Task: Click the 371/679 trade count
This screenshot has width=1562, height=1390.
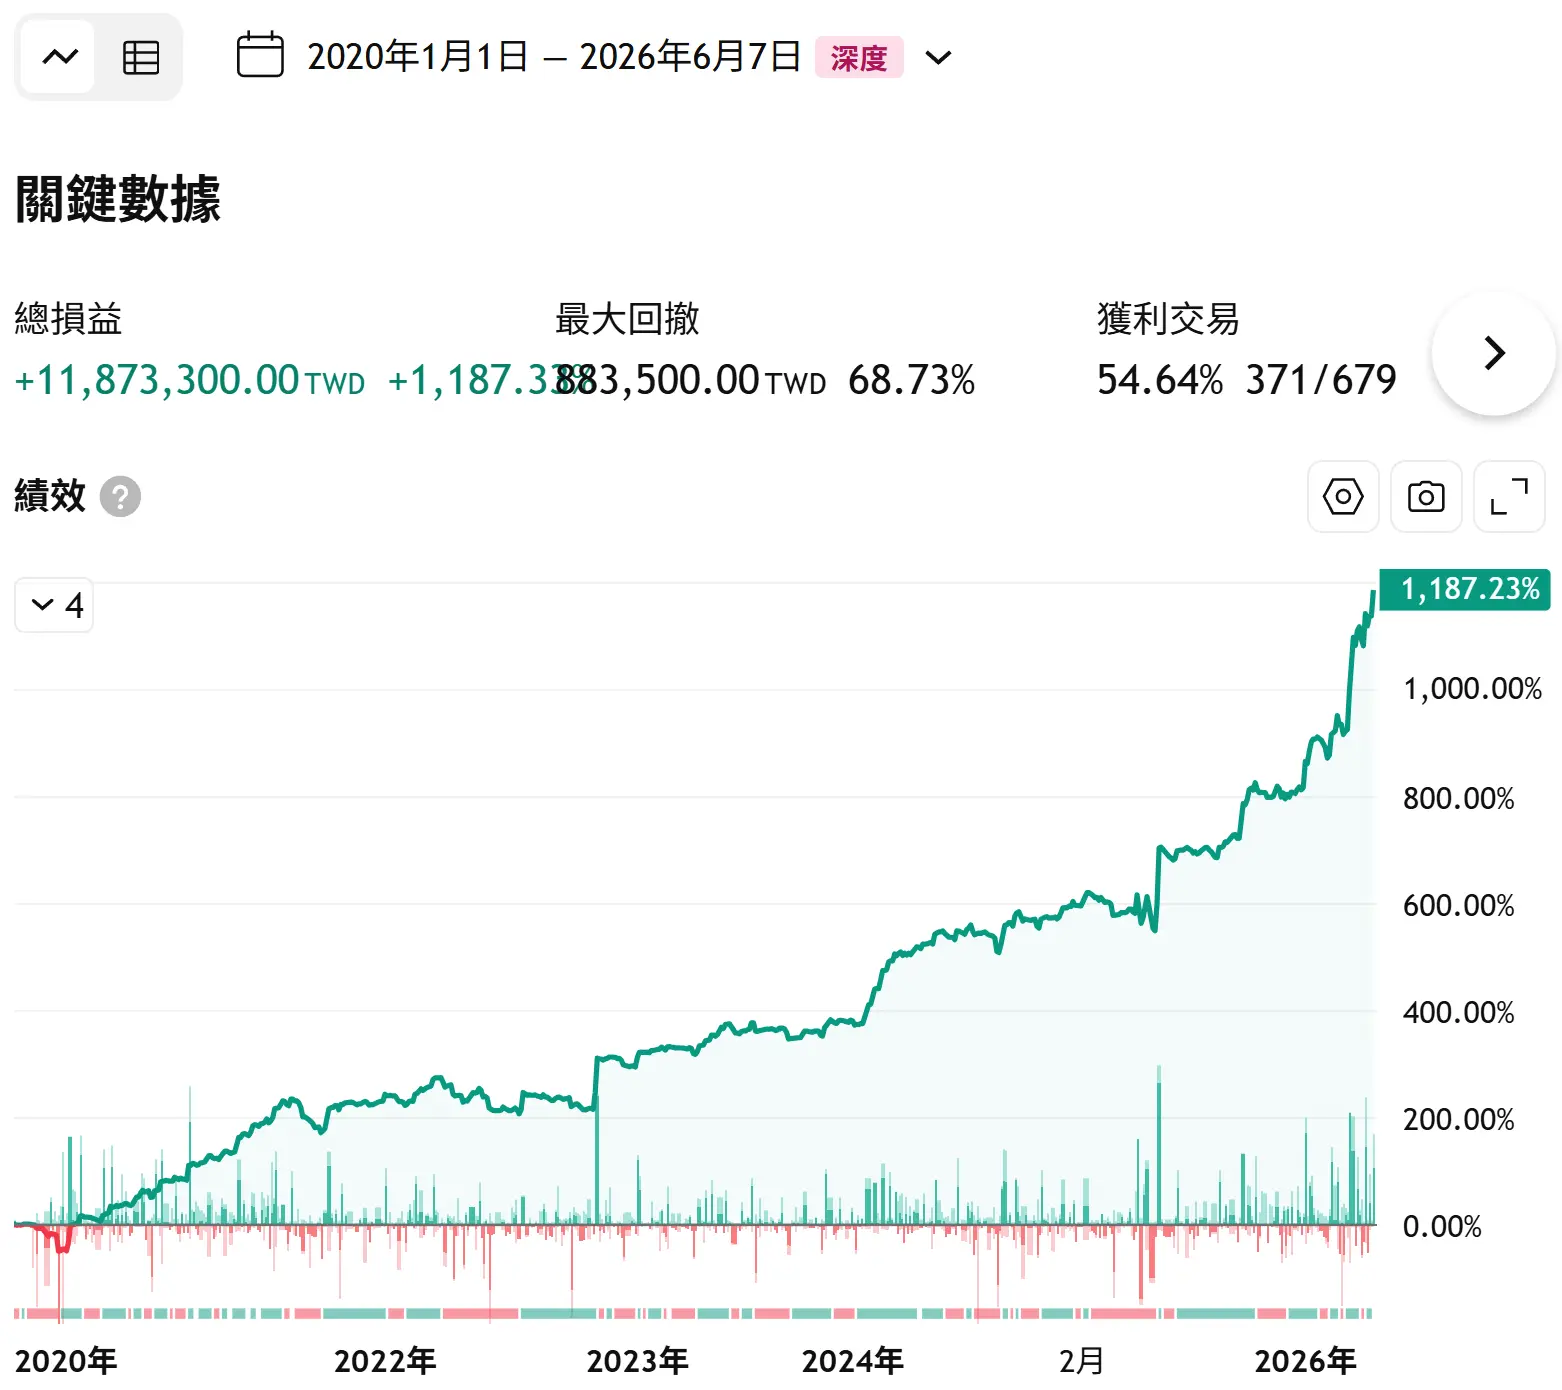Action: [1321, 380]
